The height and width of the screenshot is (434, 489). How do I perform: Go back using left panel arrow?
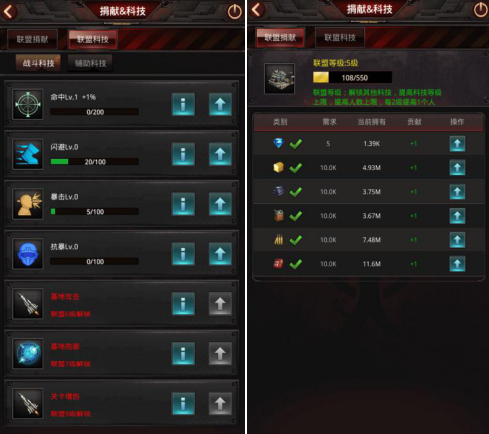pyautogui.click(x=9, y=11)
